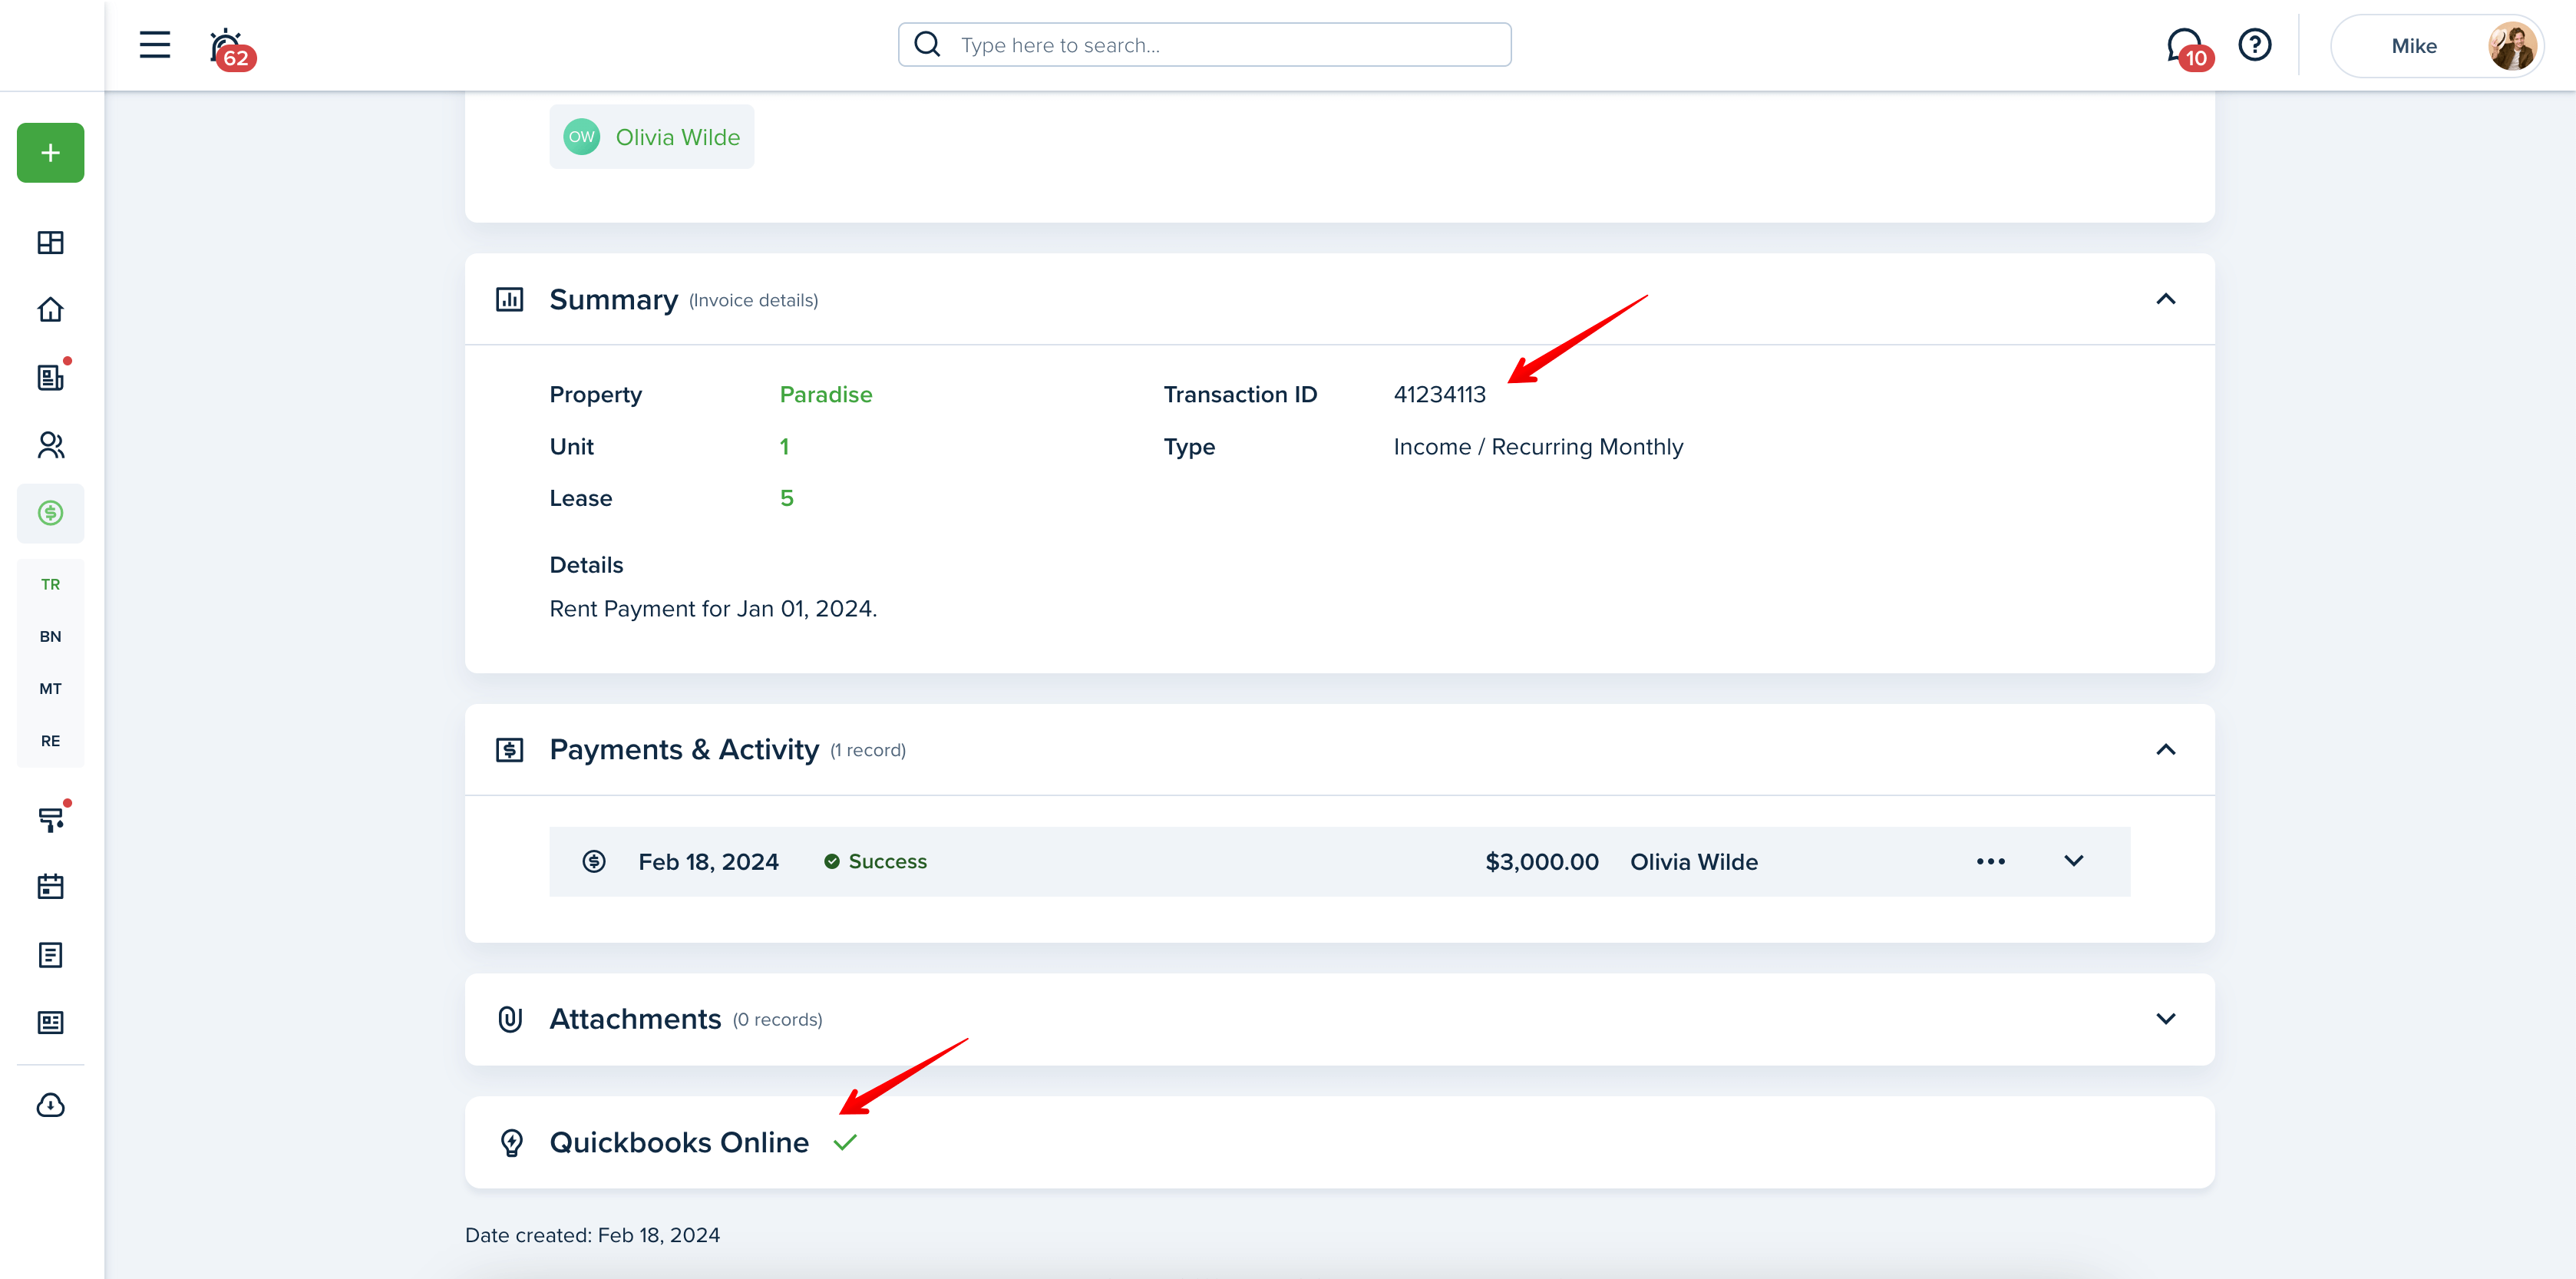Open Lease 5 link

[x=787, y=498]
